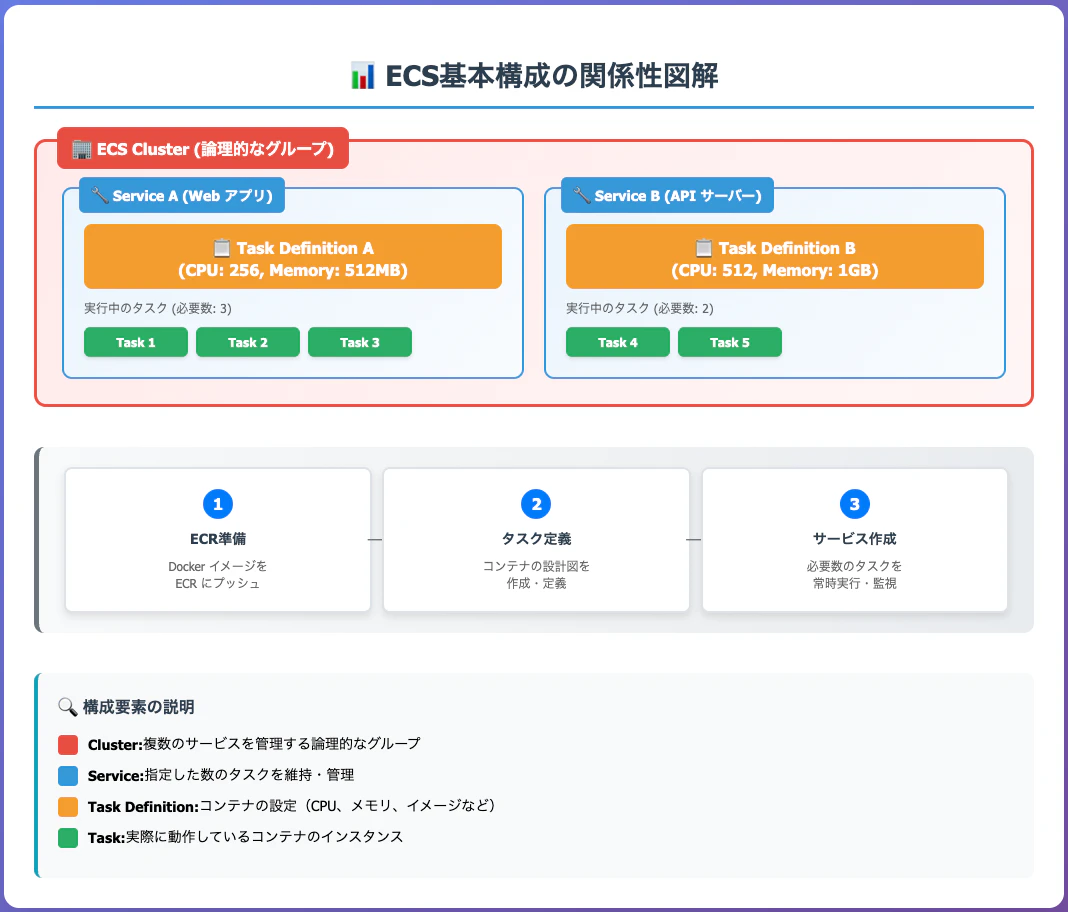Screen dimensions: 1068x912
Task: Click step number 1 circle
Action: tap(218, 504)
